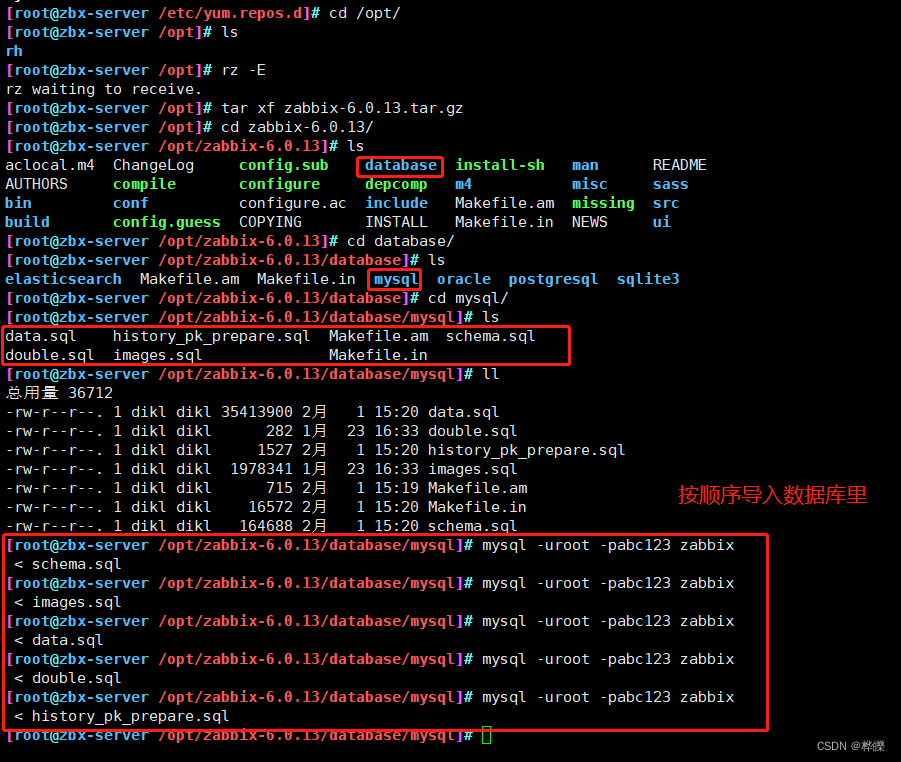
Task: Click the '< images.sql' import line
Action: click(x=67, y=602)
